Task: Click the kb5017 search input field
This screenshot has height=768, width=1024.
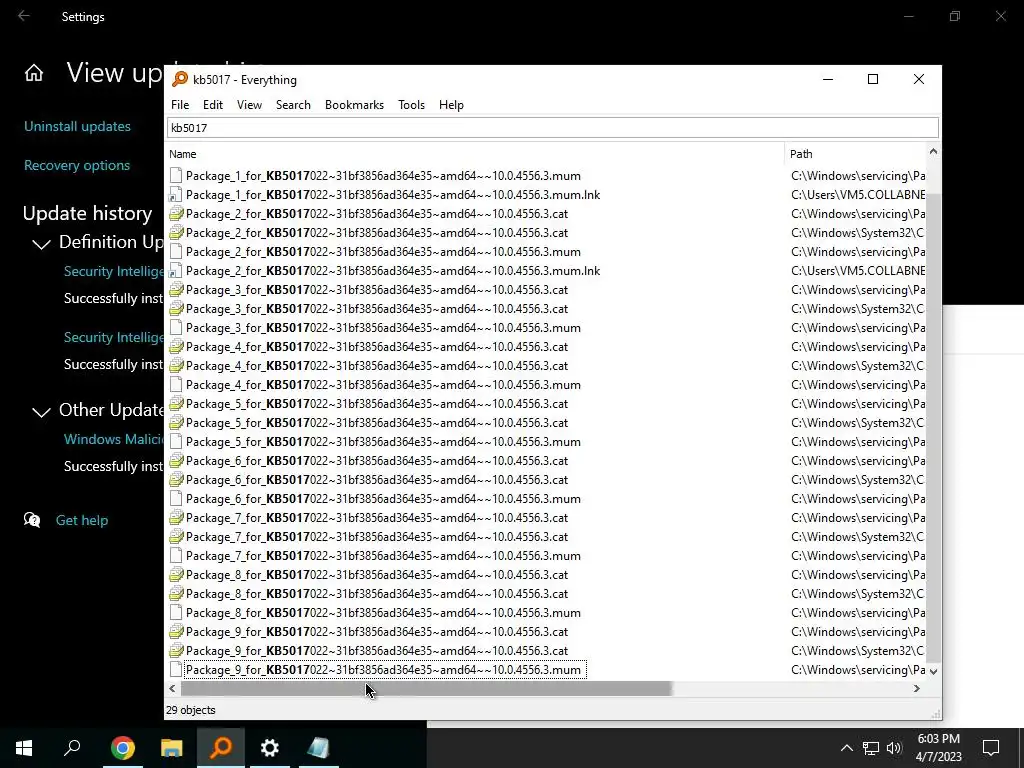Action: tap(552, 127)
